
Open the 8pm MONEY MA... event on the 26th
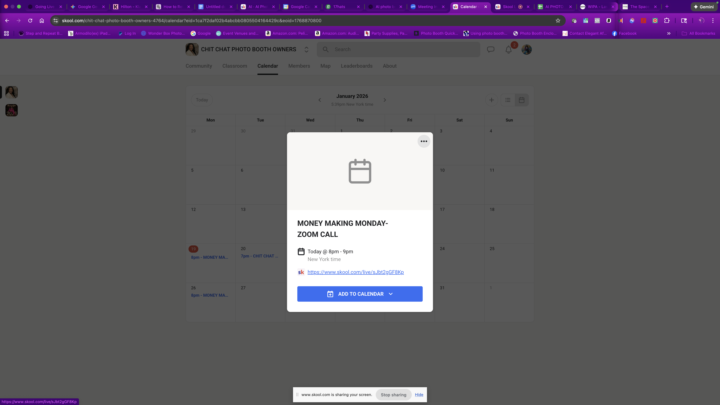click(x=209, y=295)
